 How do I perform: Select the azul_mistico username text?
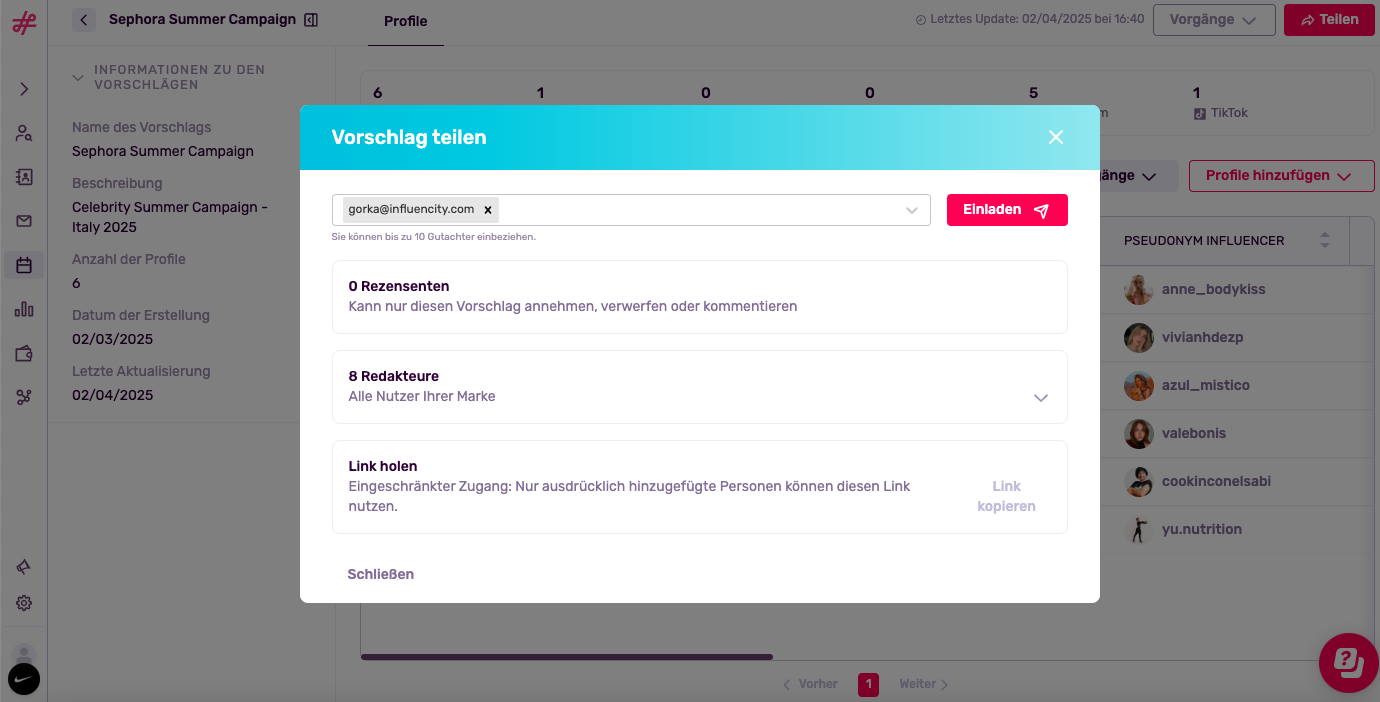1206,385
